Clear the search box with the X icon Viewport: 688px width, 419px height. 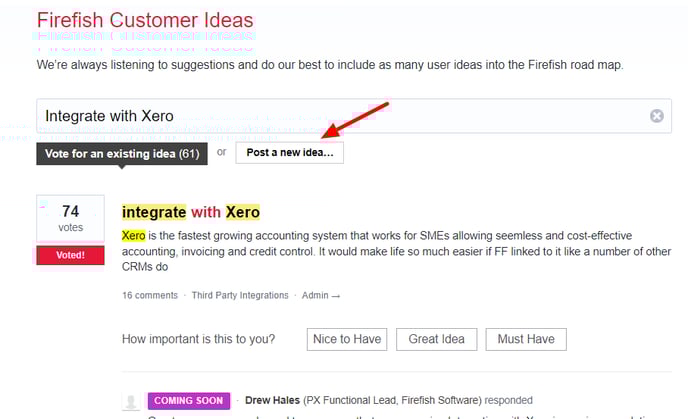click(656, 116)
